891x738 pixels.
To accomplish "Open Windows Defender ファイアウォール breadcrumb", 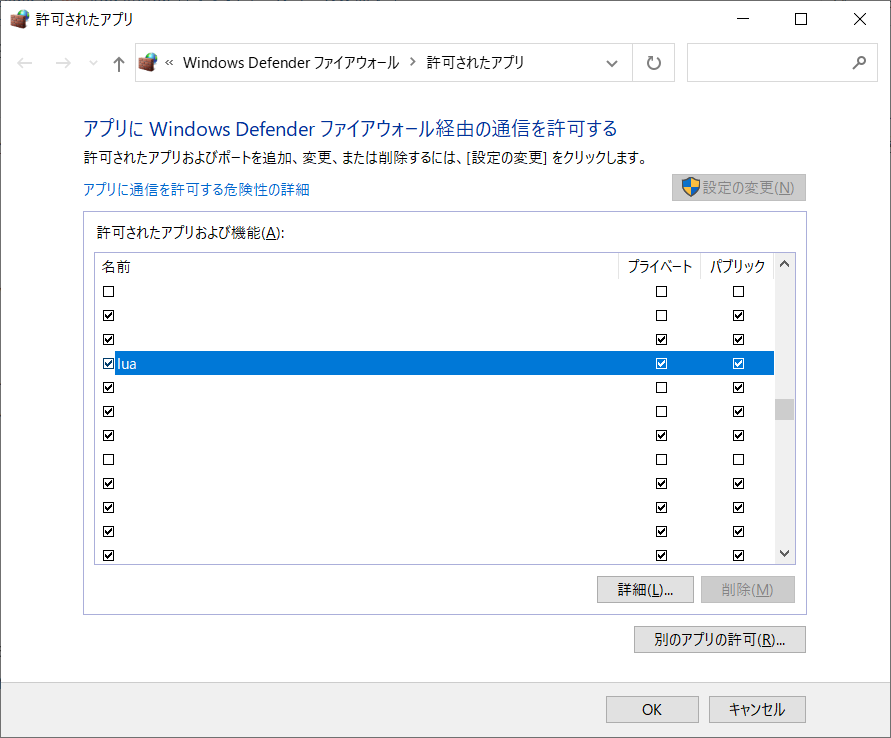I will 291,62.
